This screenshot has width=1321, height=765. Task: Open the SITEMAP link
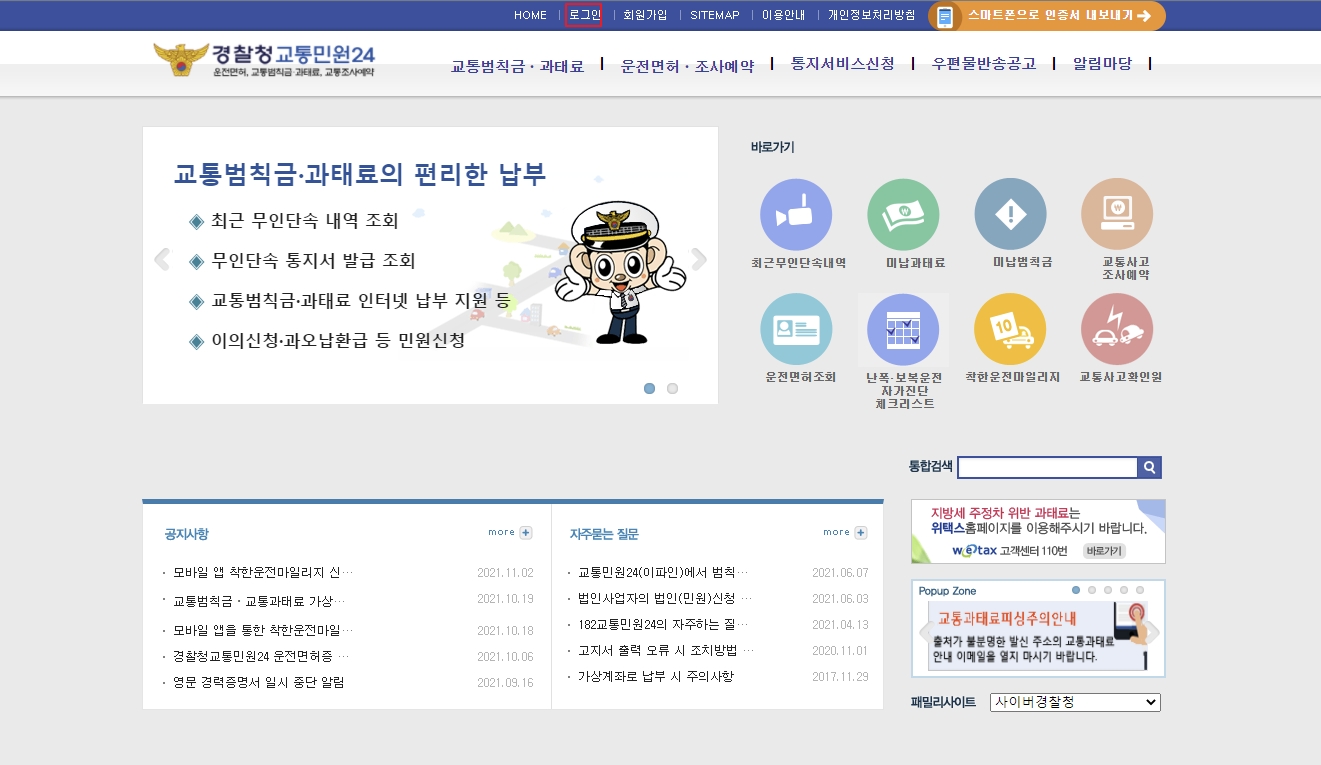[x=715, y=15]
